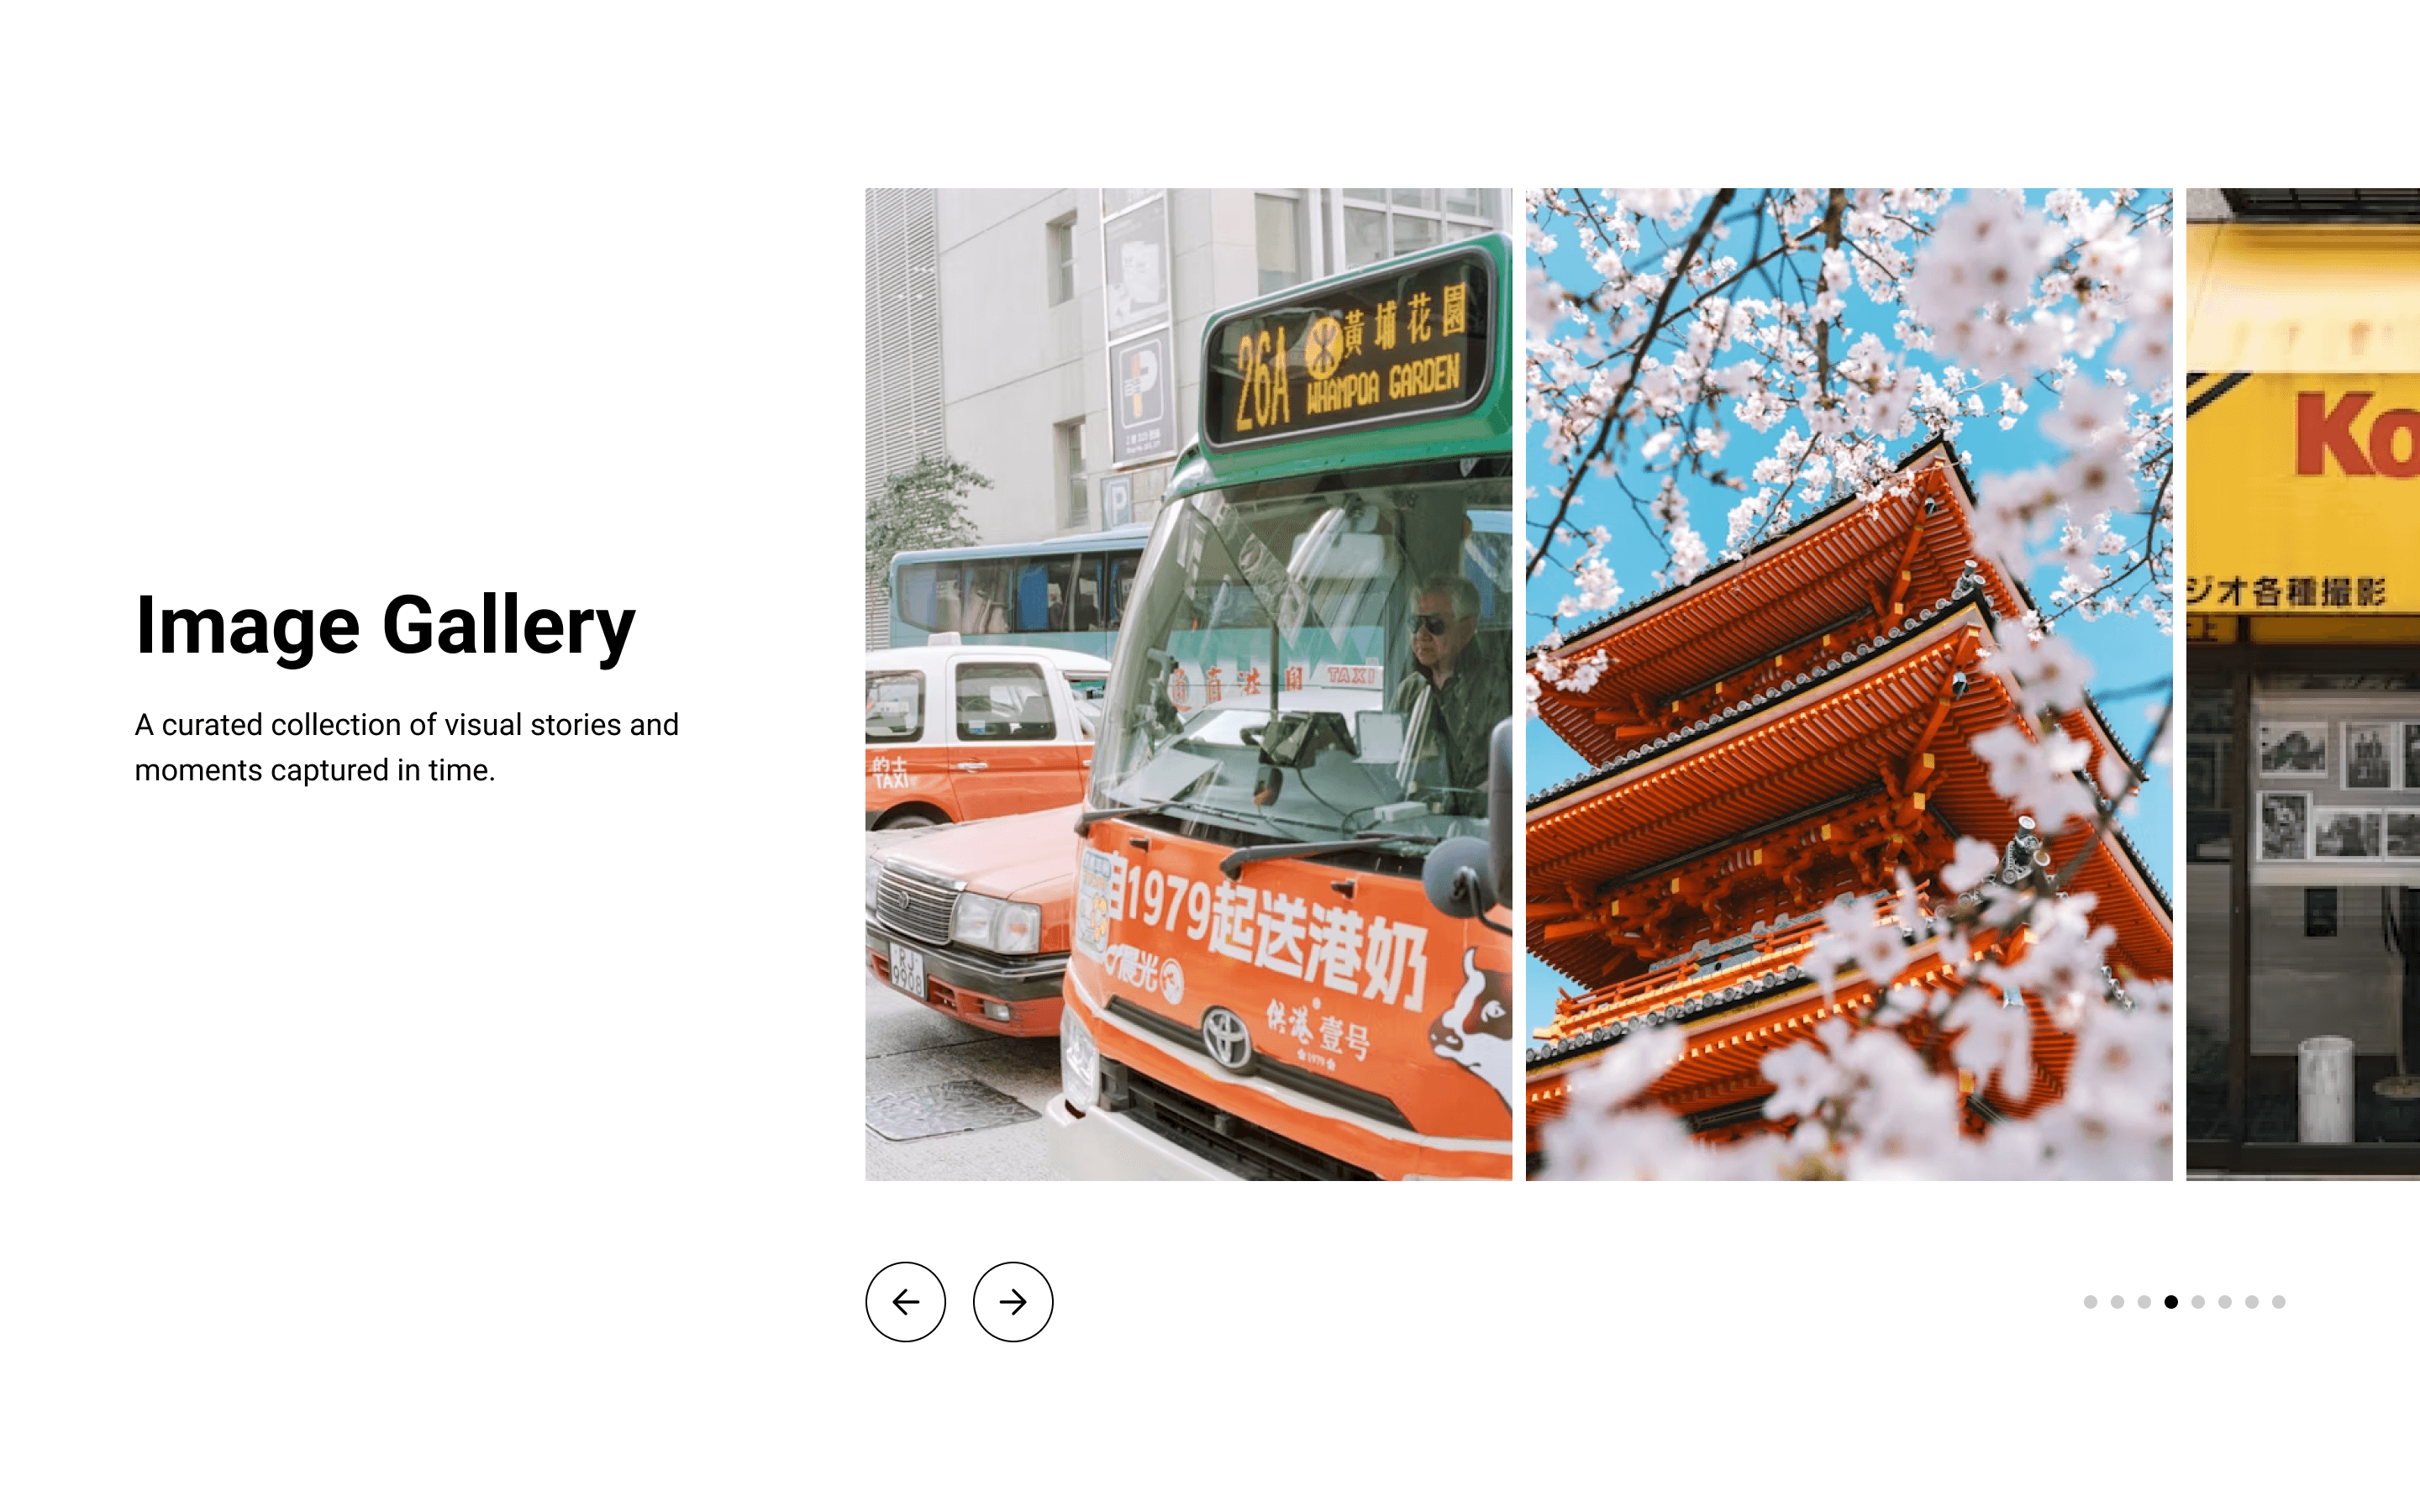Click the Toyota emblem on the minibus
This screenshot has width=2420, height=1512.
click(x=1227, y=1037)
